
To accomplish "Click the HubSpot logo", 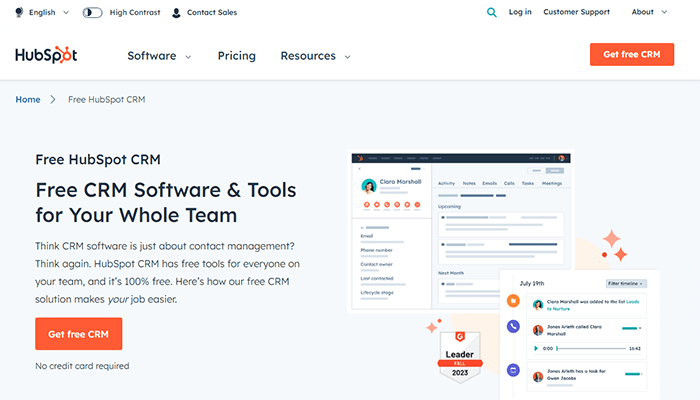I will coord(46,55).
